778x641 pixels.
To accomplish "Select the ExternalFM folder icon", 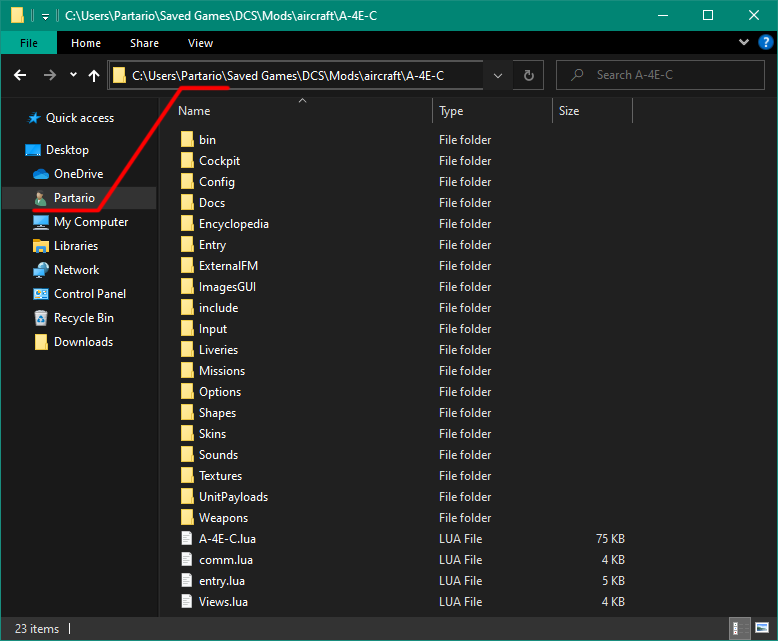I will (187, 265).
